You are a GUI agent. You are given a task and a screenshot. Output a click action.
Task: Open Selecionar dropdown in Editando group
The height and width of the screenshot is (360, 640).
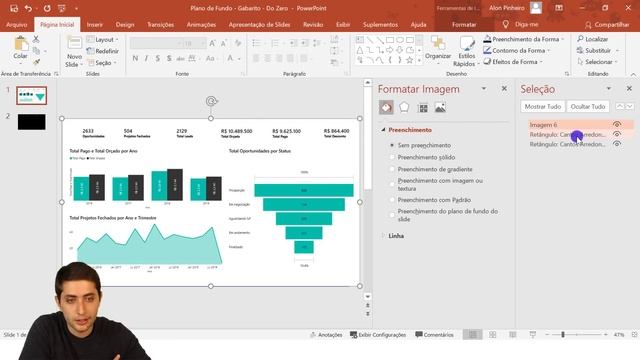598,62
